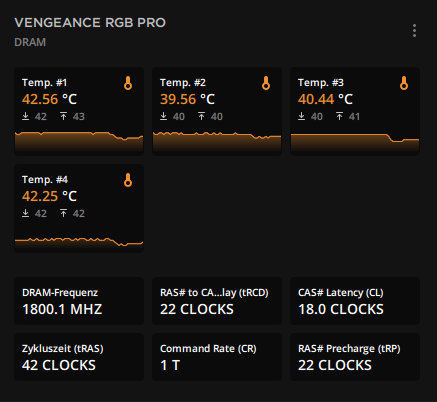Viewport: 437px width, 402px height.
Task: Click the 18.0 CLOCKS value
Action: click(341, 309)
